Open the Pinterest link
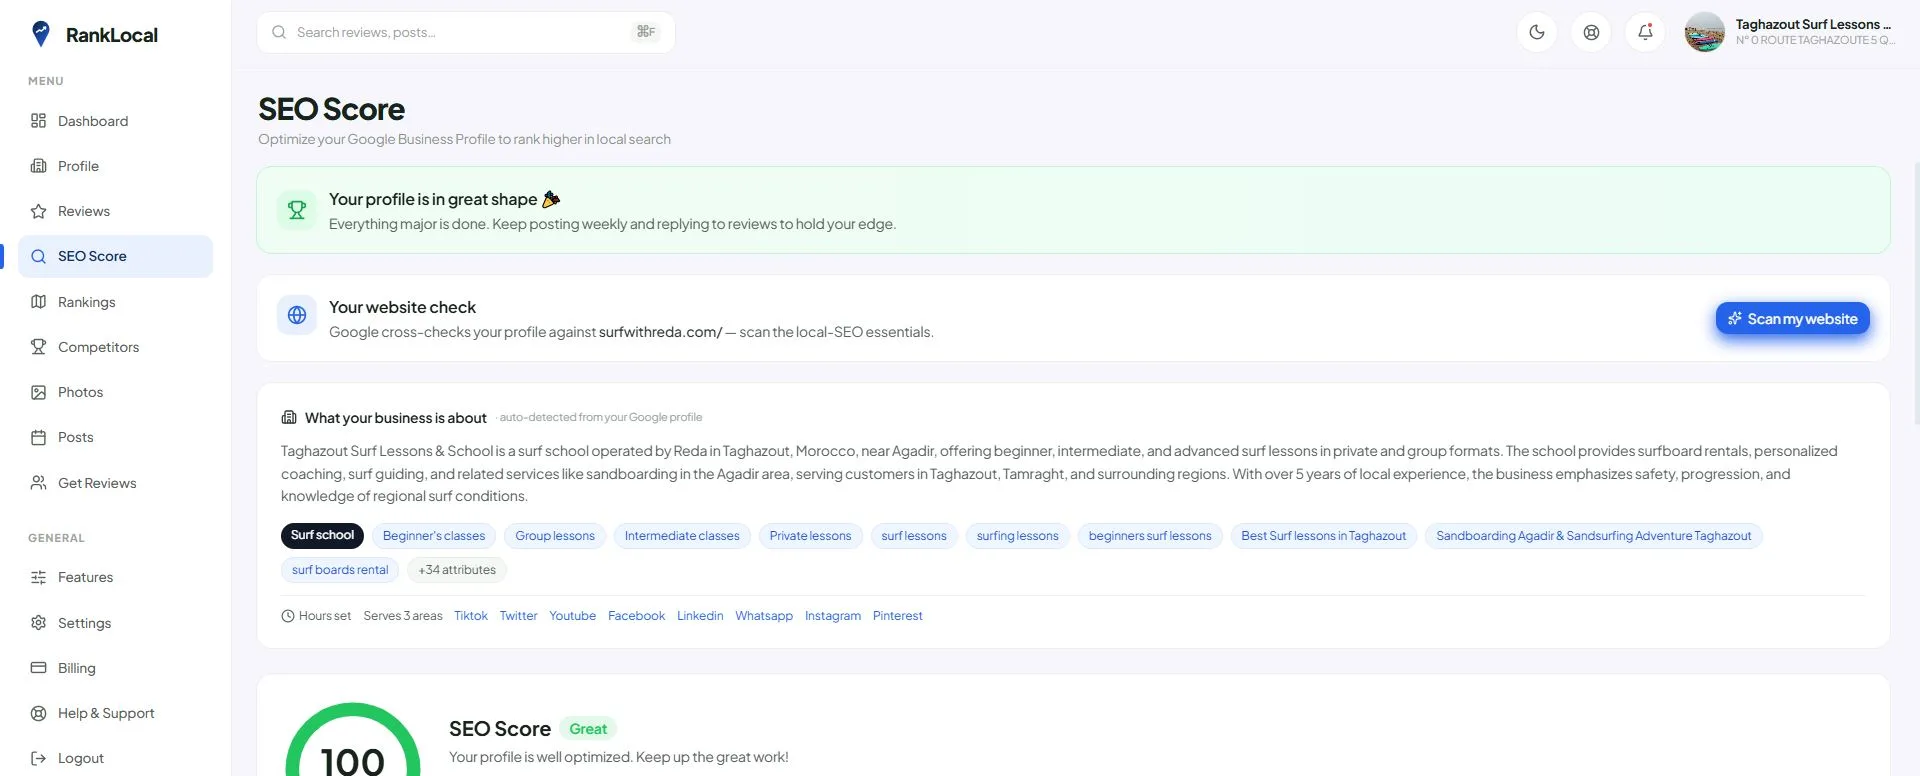This screenshot has width=1920, height=776. 897,616
